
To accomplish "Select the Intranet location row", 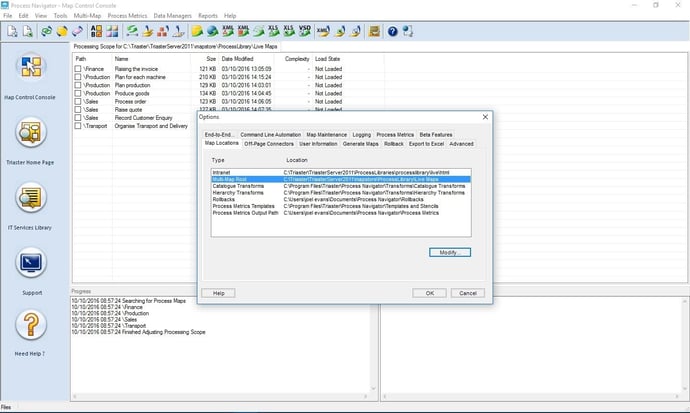I will pyautogui.click(x=341, y=172).
